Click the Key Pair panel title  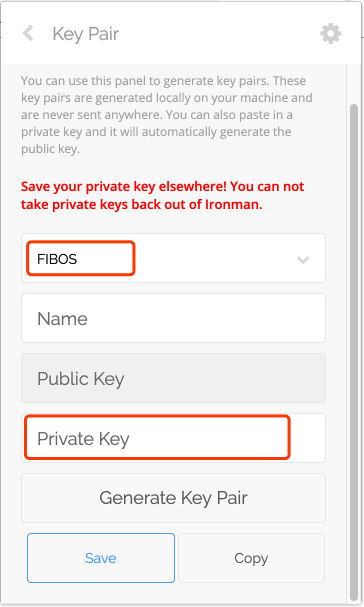point(86,34)
